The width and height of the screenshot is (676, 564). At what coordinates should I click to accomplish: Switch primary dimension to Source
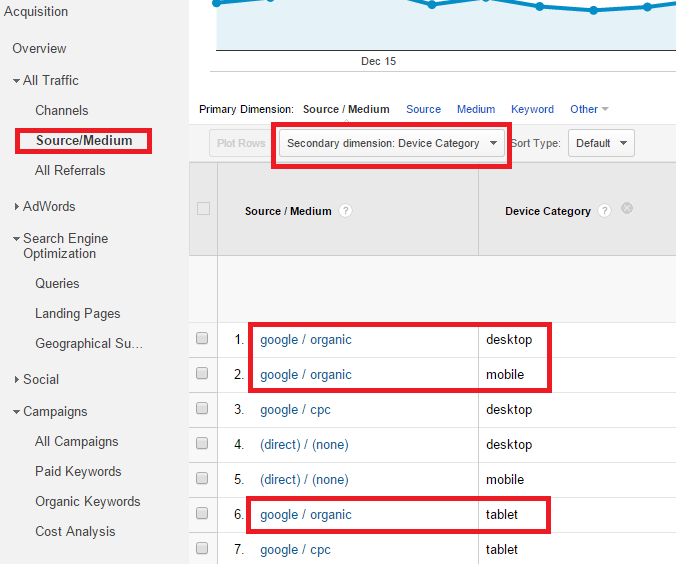(423, 109)
